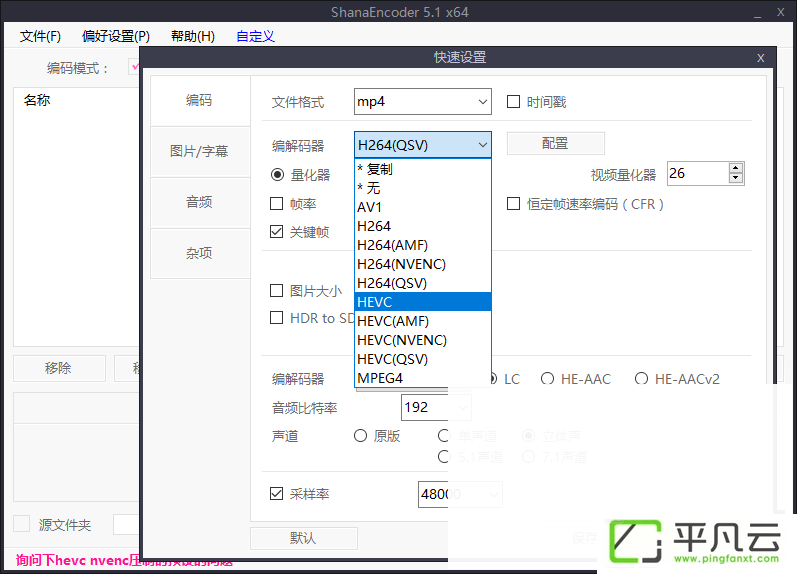The height and width of the screenshot is (574, 797).
Task: Choose H264(NVENC) from codec list
Action: [x=422, y=264]
